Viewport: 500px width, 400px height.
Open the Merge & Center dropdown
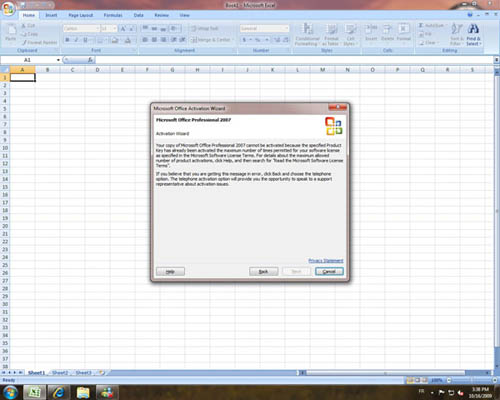pyautogui.click(x=233, y=40)
